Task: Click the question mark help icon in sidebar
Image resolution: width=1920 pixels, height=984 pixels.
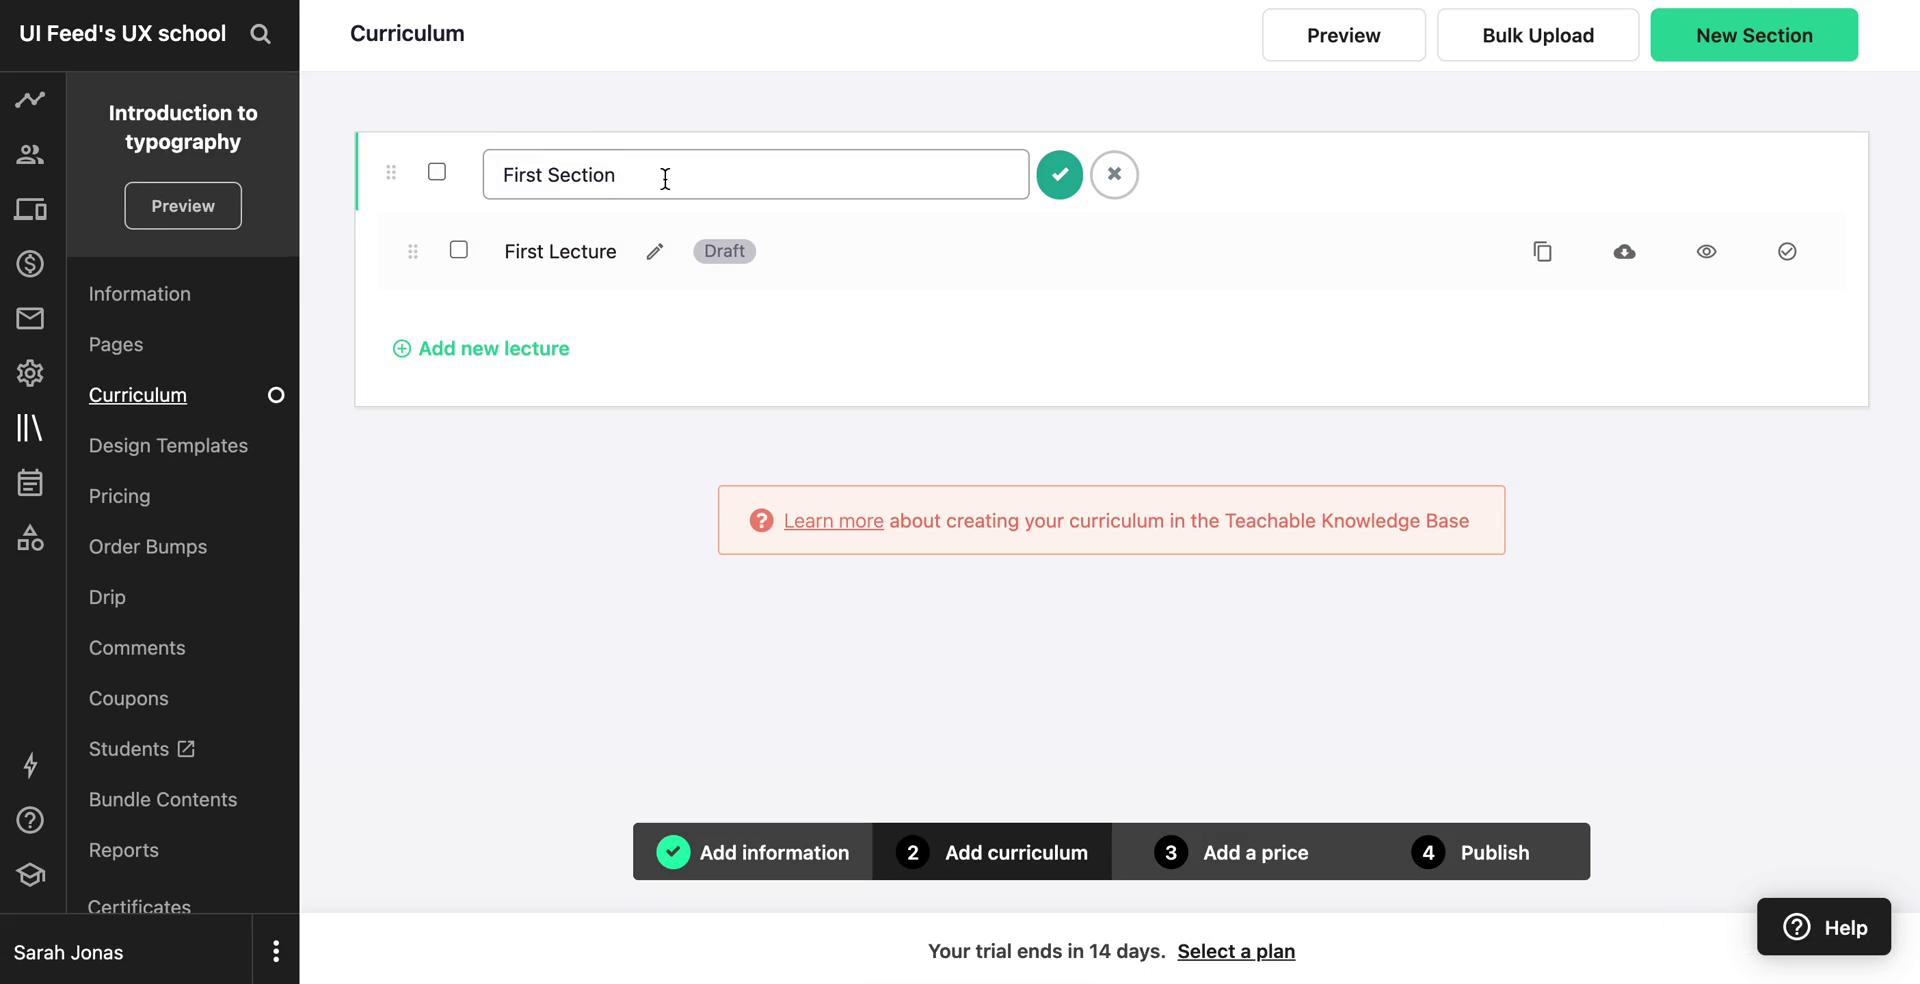Action: 30,820
